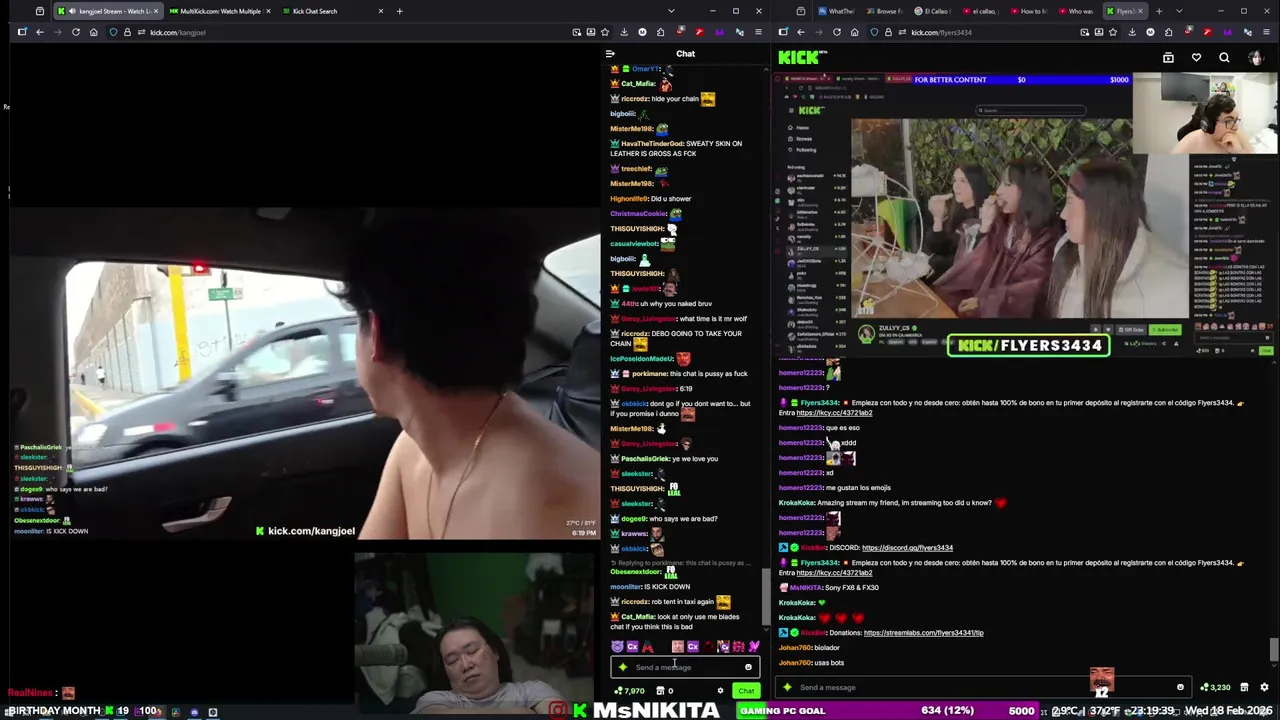Open new tab in left browser window

click(399, 11)
